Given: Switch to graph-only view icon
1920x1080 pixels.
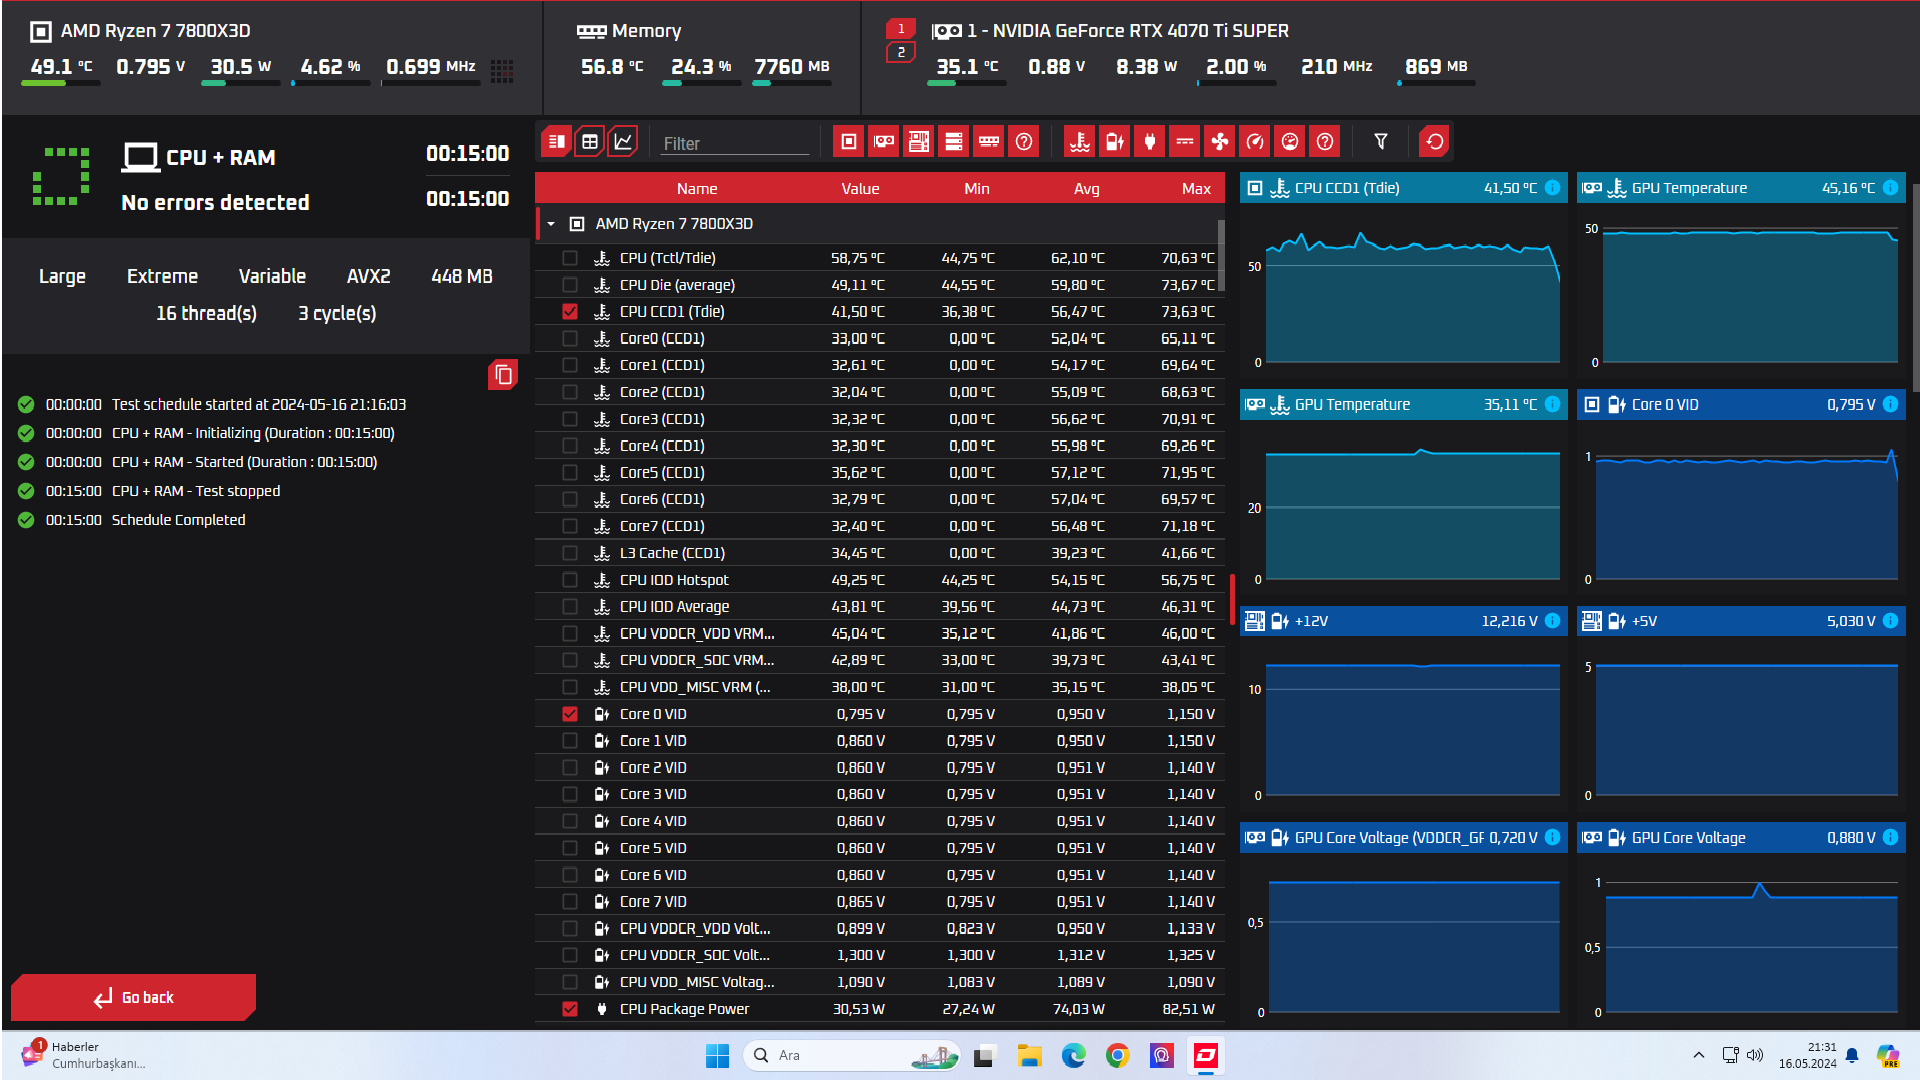Looking at the screenshot, I should pyautogui.click(x=623, y=142).
